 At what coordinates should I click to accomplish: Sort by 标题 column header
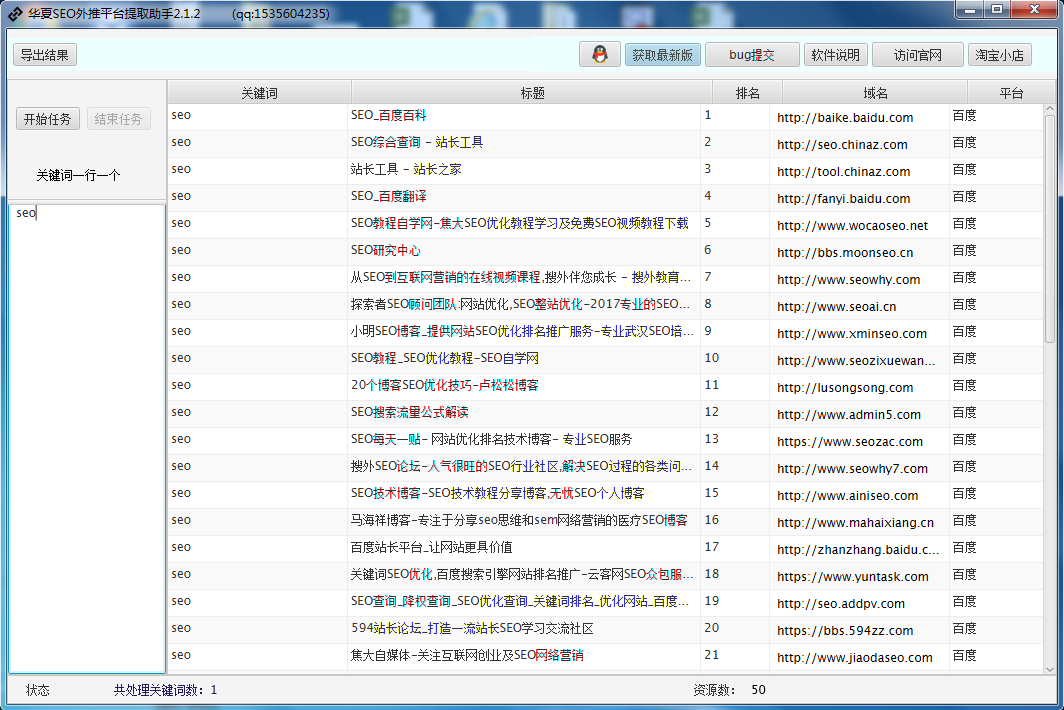532,93
